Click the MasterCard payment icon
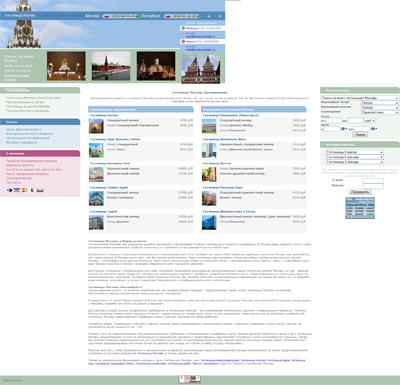This screenshot has width=400, height=385. coord(24,190)
